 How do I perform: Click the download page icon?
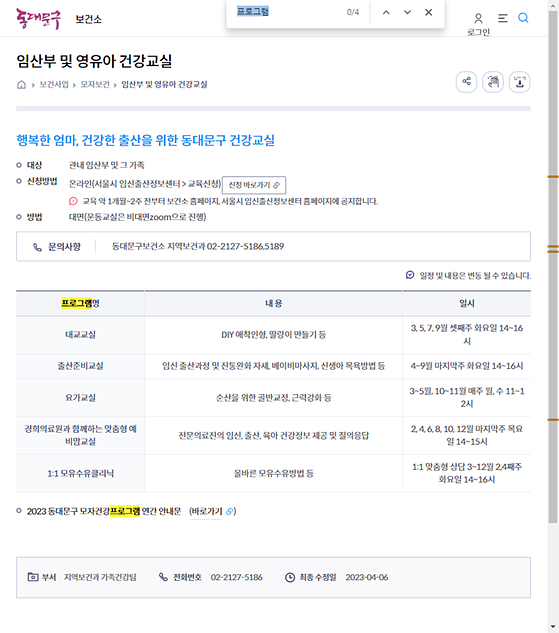[519, 82]
